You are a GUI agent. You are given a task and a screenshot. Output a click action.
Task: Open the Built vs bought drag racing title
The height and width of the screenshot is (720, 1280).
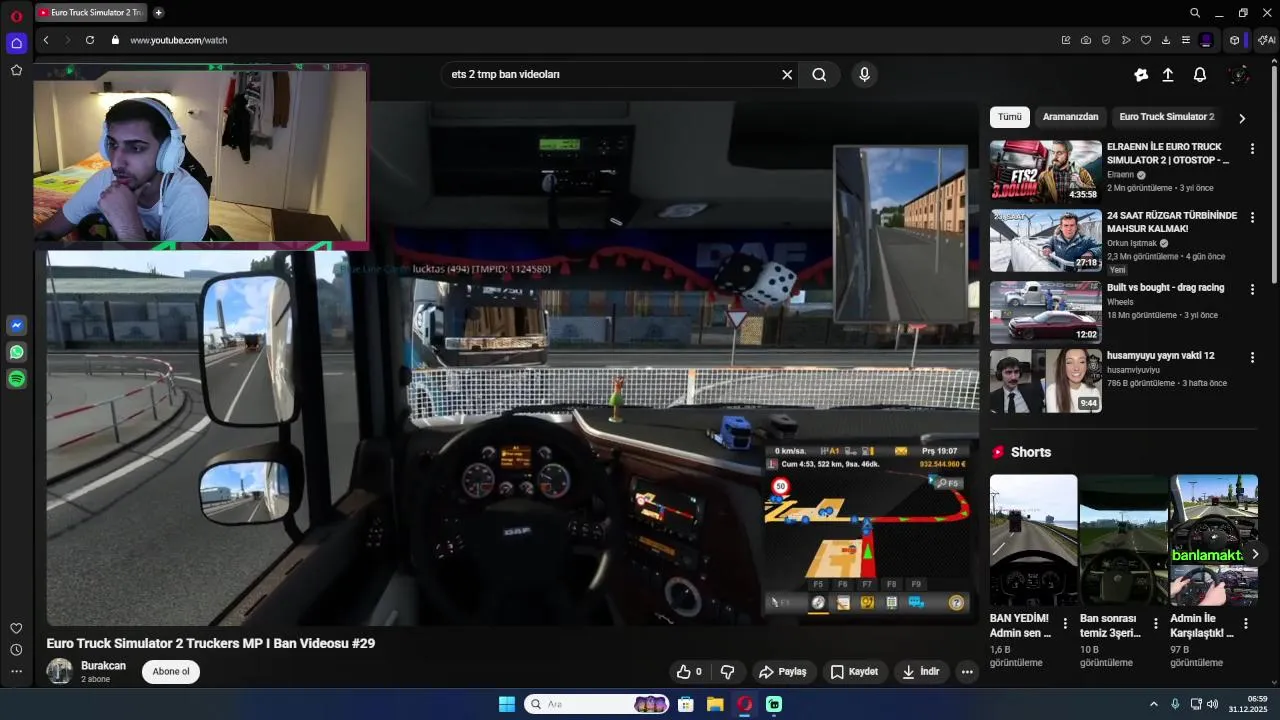pyautogui.click(x=1166, y=288)
